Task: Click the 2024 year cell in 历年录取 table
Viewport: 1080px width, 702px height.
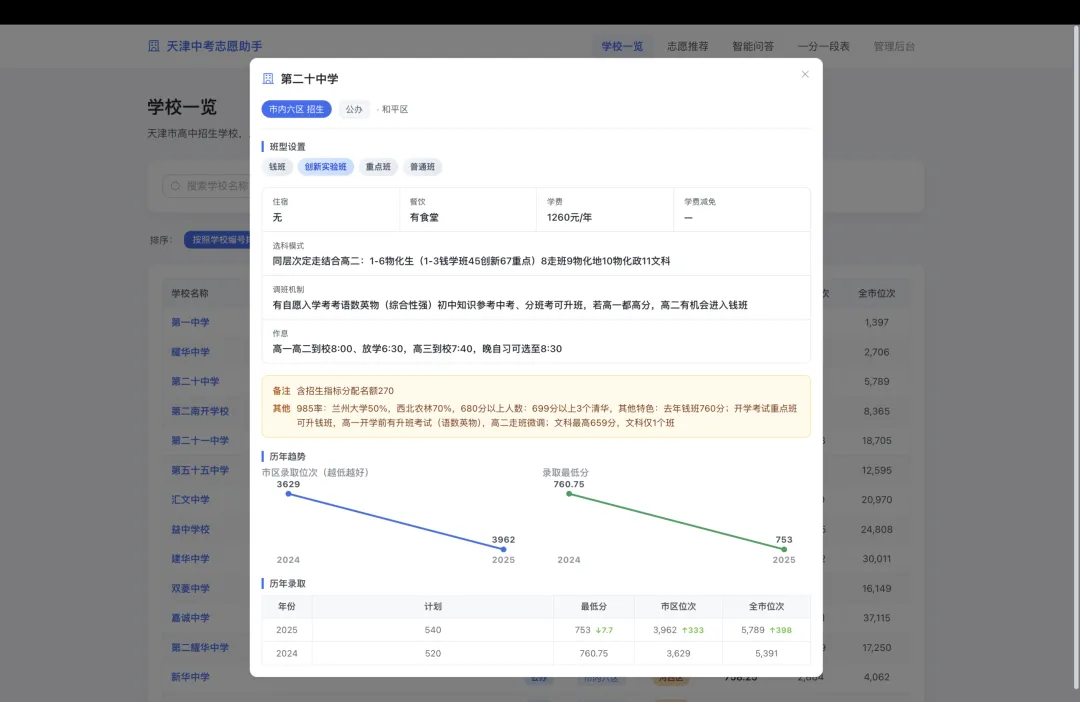Action: click(287, 653)
